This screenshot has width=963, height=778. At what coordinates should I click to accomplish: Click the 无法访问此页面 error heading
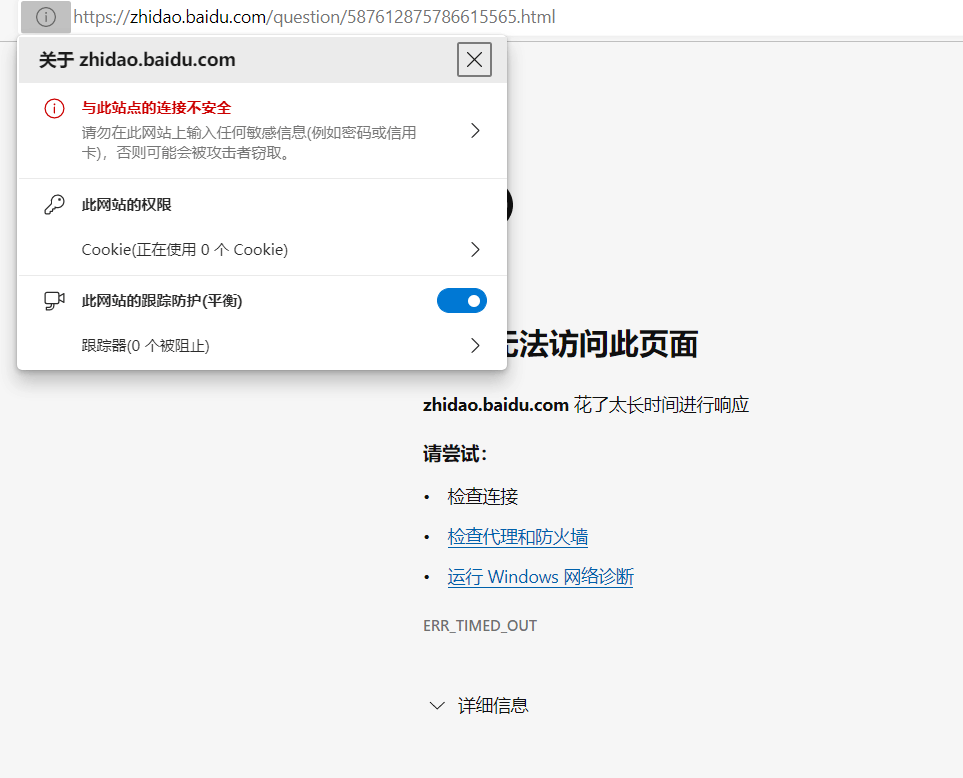click(x=602, y=344)
